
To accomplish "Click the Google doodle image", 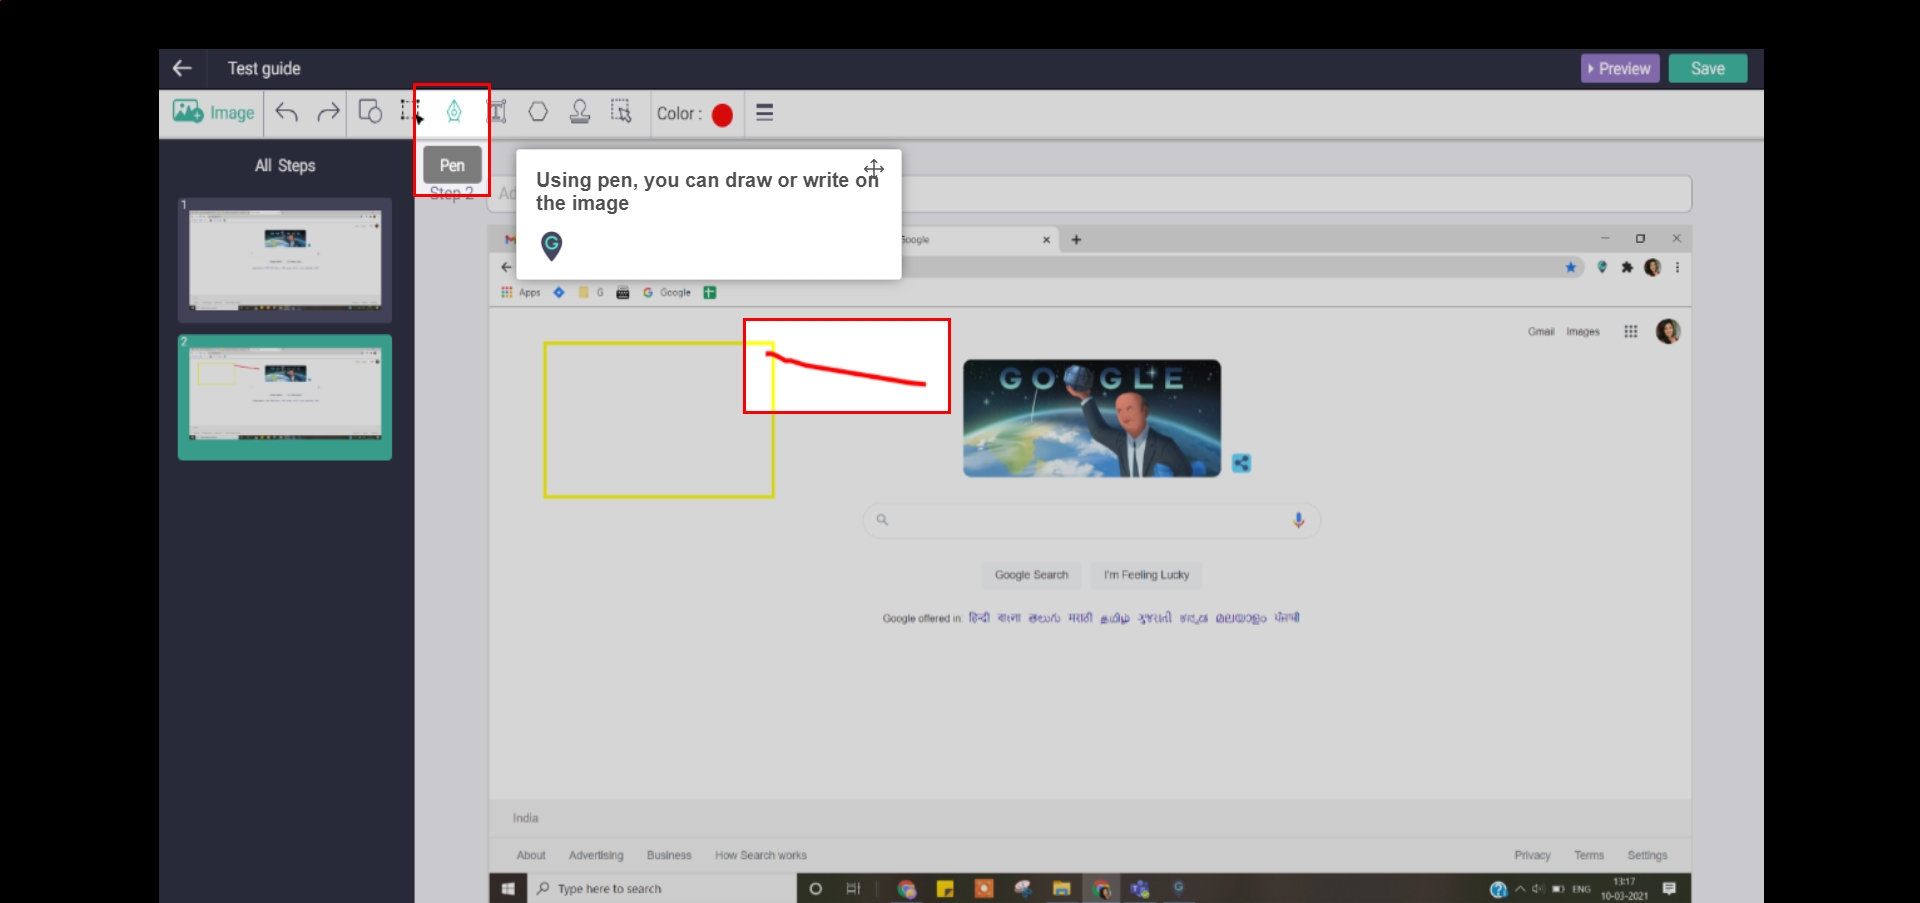I will [1092, 418].
